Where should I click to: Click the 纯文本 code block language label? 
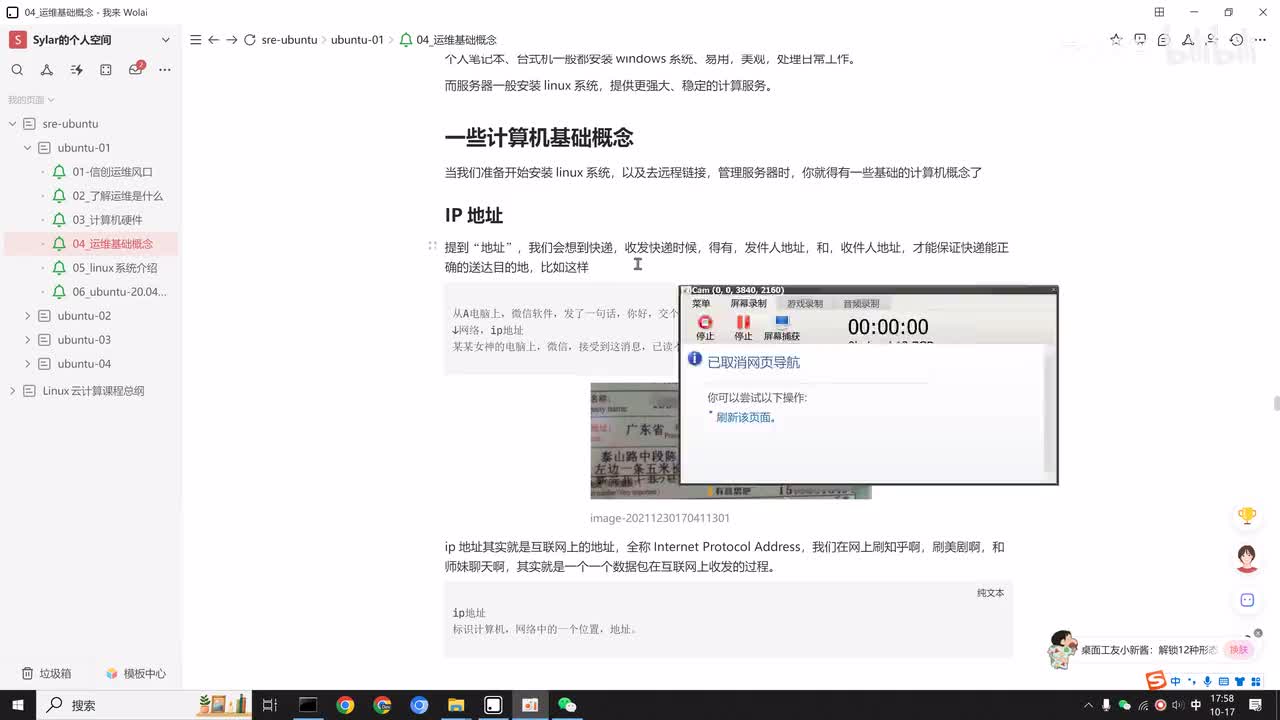coord(990,593)
